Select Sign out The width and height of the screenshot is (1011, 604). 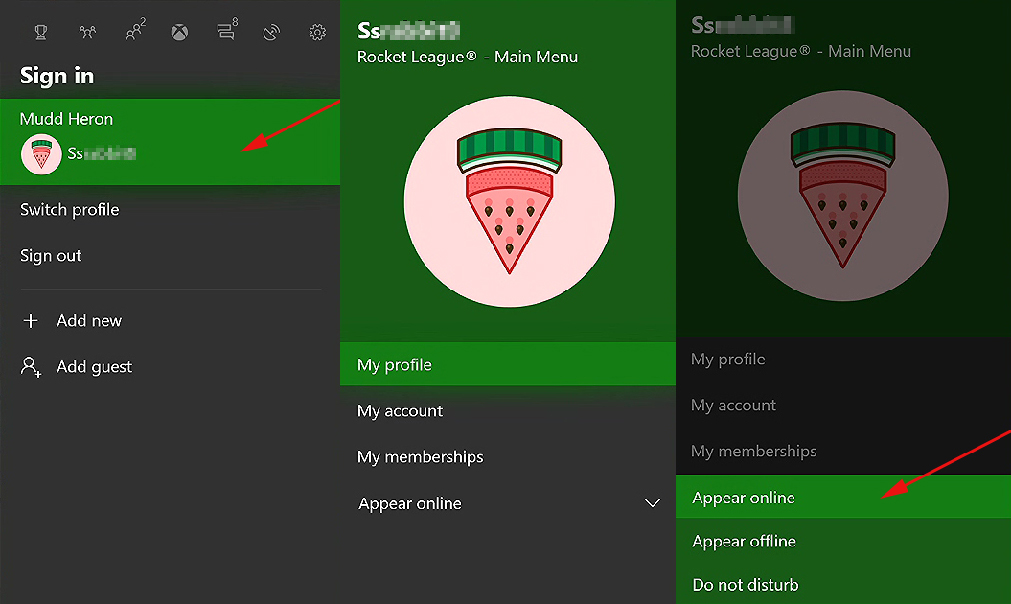[51, 256]
